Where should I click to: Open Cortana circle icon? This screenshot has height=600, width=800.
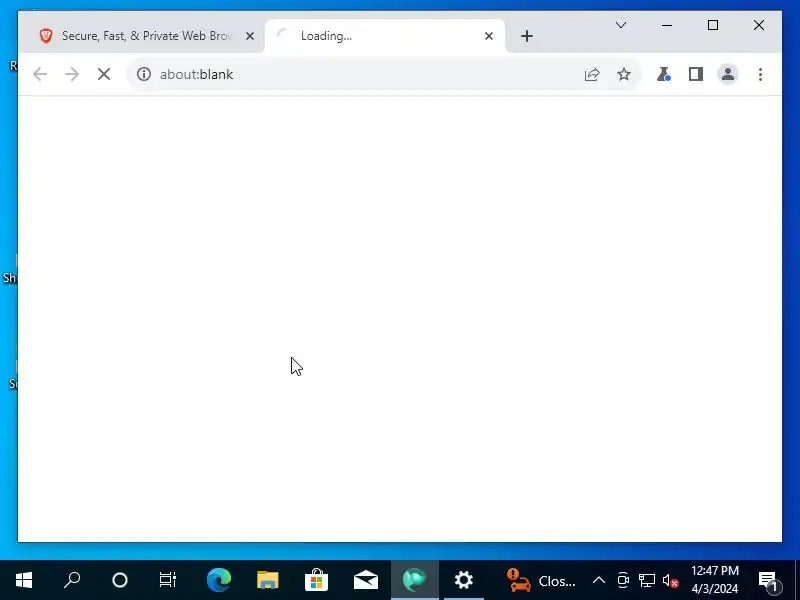(120, 580)
